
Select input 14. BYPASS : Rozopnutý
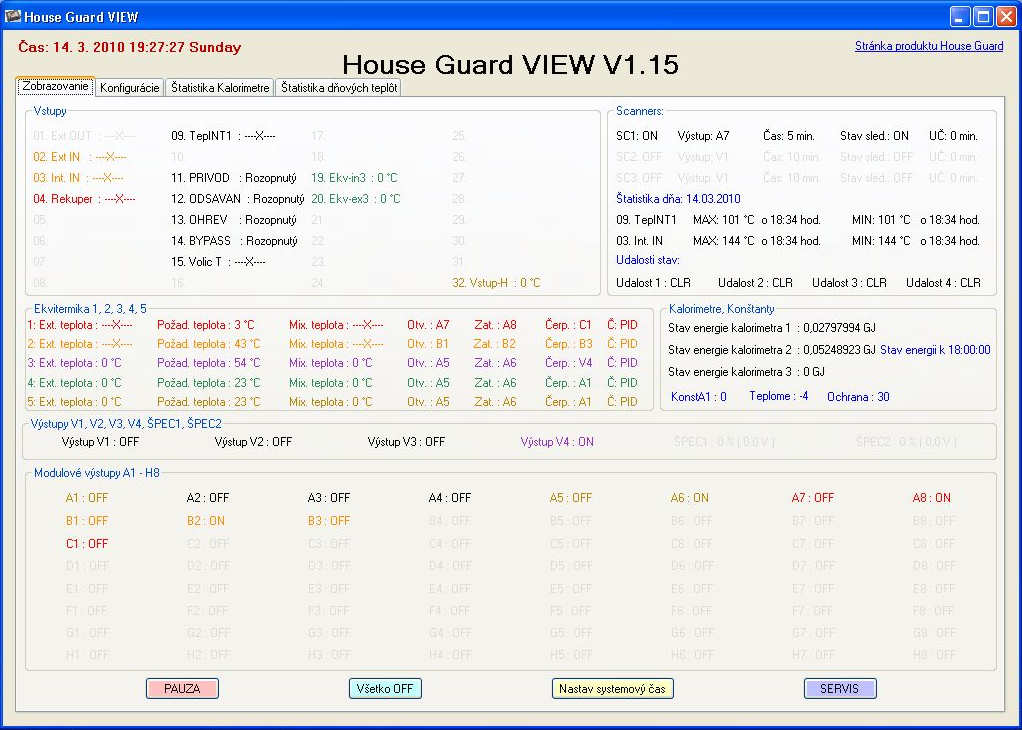click(x=234, y=241)
